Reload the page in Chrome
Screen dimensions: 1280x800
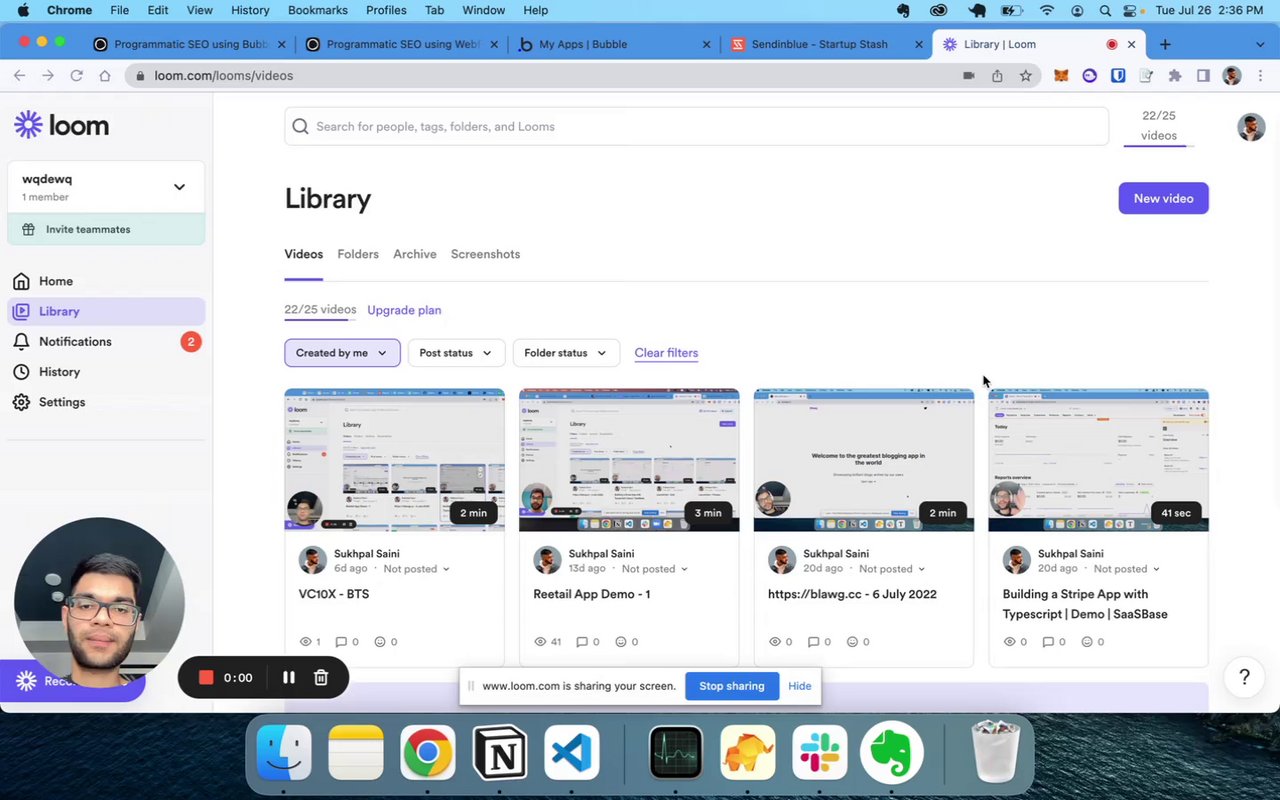(76, 75)
